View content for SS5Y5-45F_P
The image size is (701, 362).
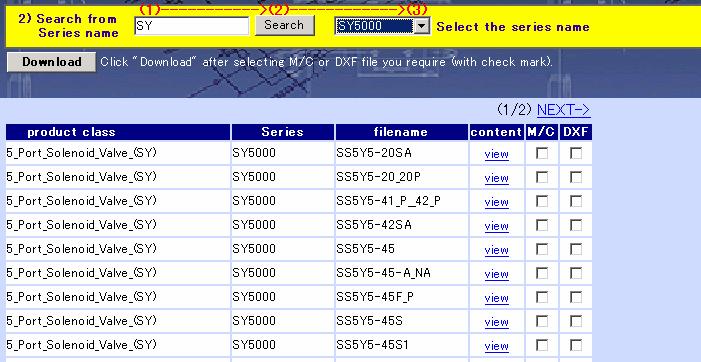[496, 299]
